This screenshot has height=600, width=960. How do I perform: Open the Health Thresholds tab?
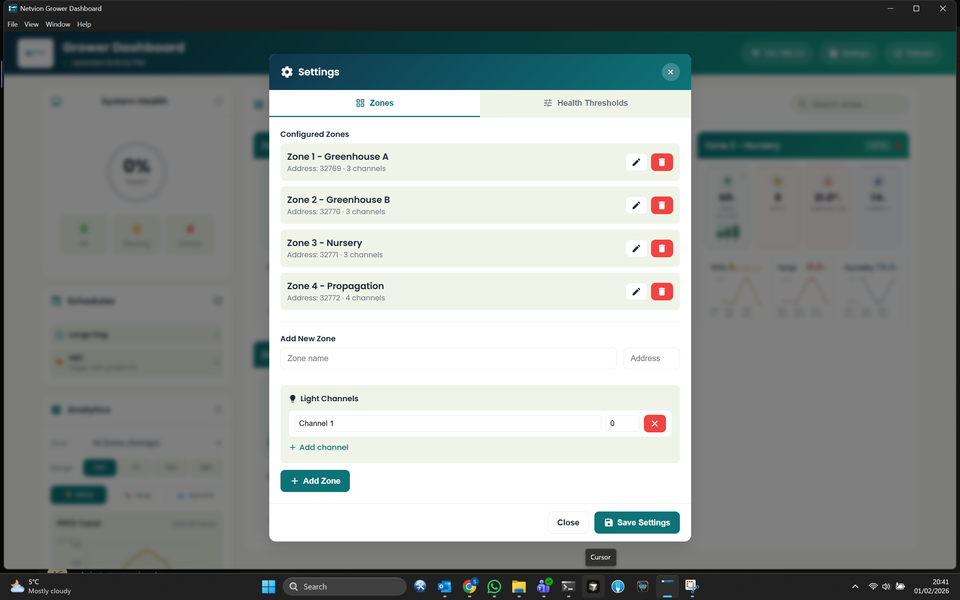pyautogui.click(x=585, y=103)
